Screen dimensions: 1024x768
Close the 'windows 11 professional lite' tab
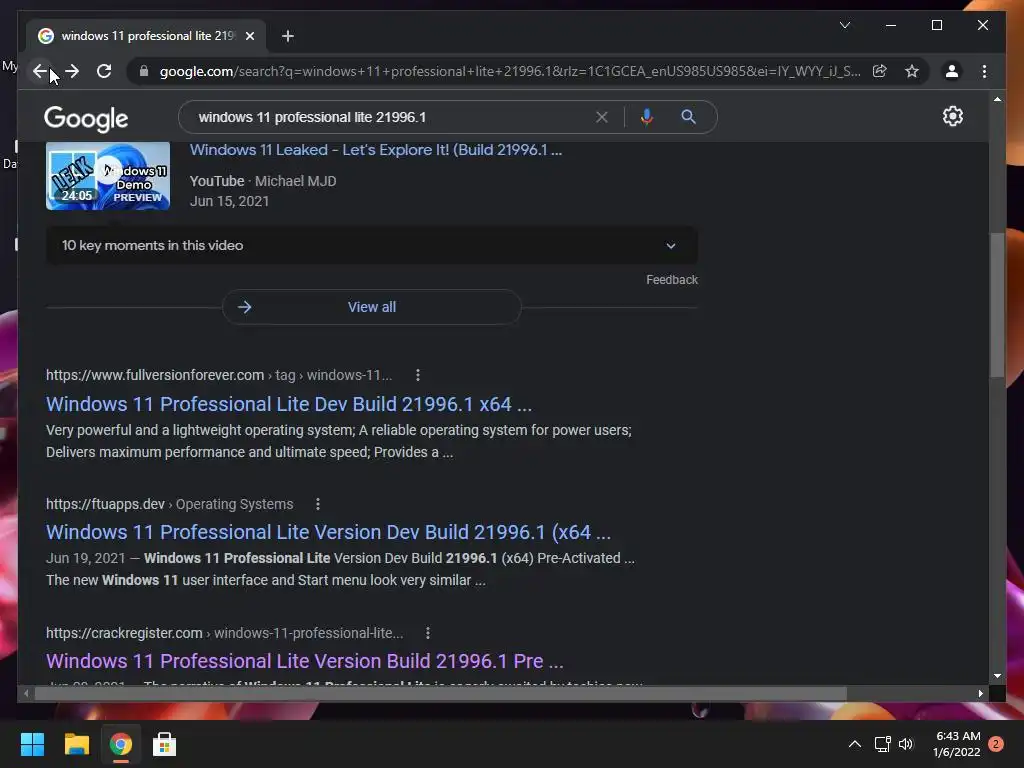(x=249, y=36)
